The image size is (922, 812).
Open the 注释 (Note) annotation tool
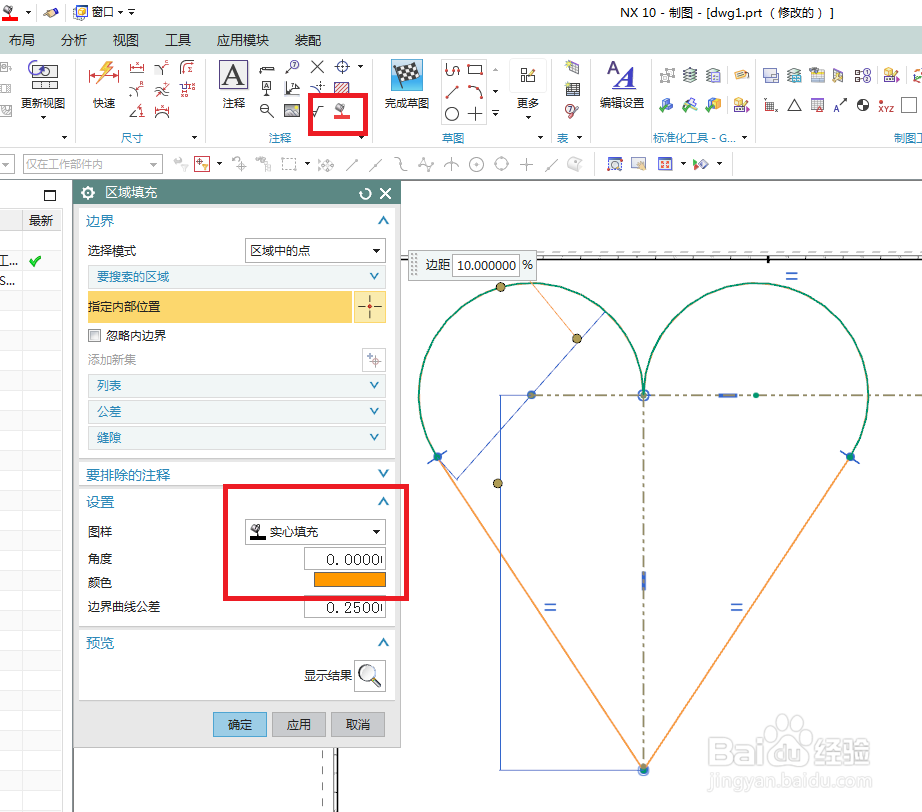[232, 75]
